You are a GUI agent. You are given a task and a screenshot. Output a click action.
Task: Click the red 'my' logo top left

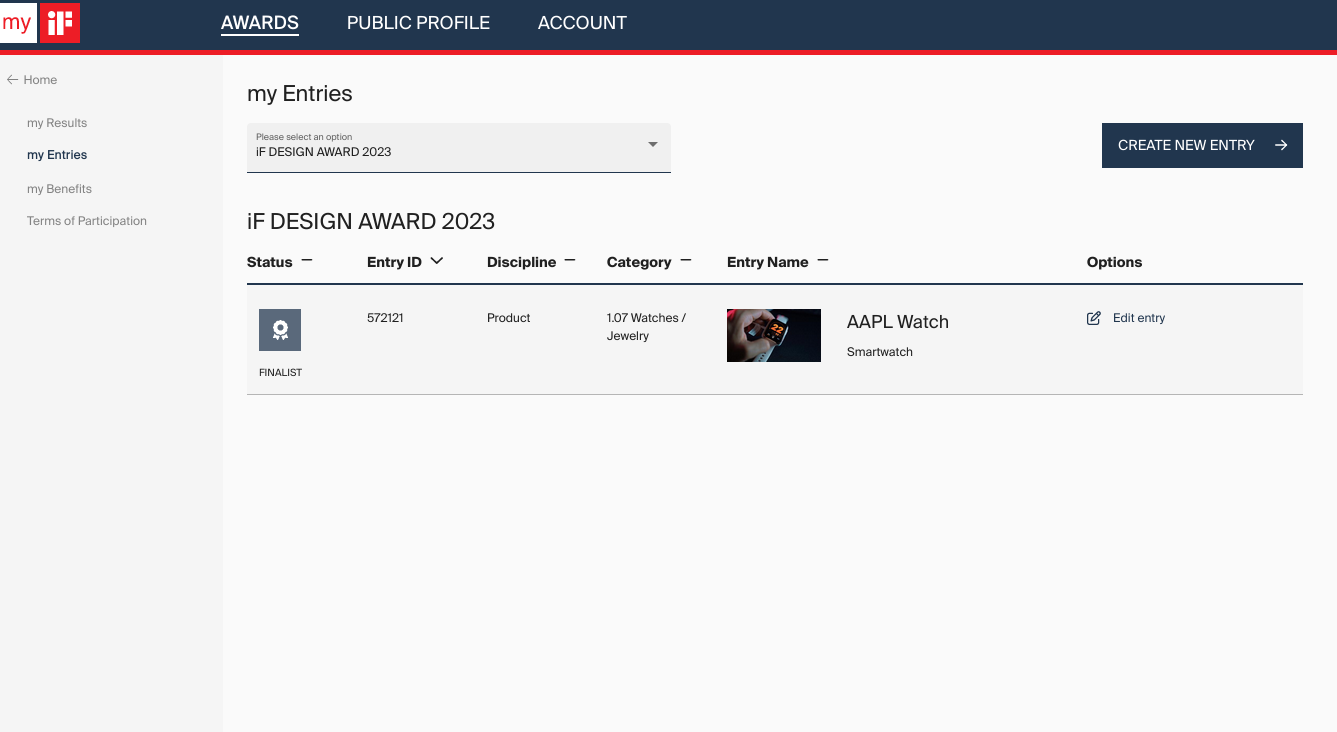tap(17, 22)
